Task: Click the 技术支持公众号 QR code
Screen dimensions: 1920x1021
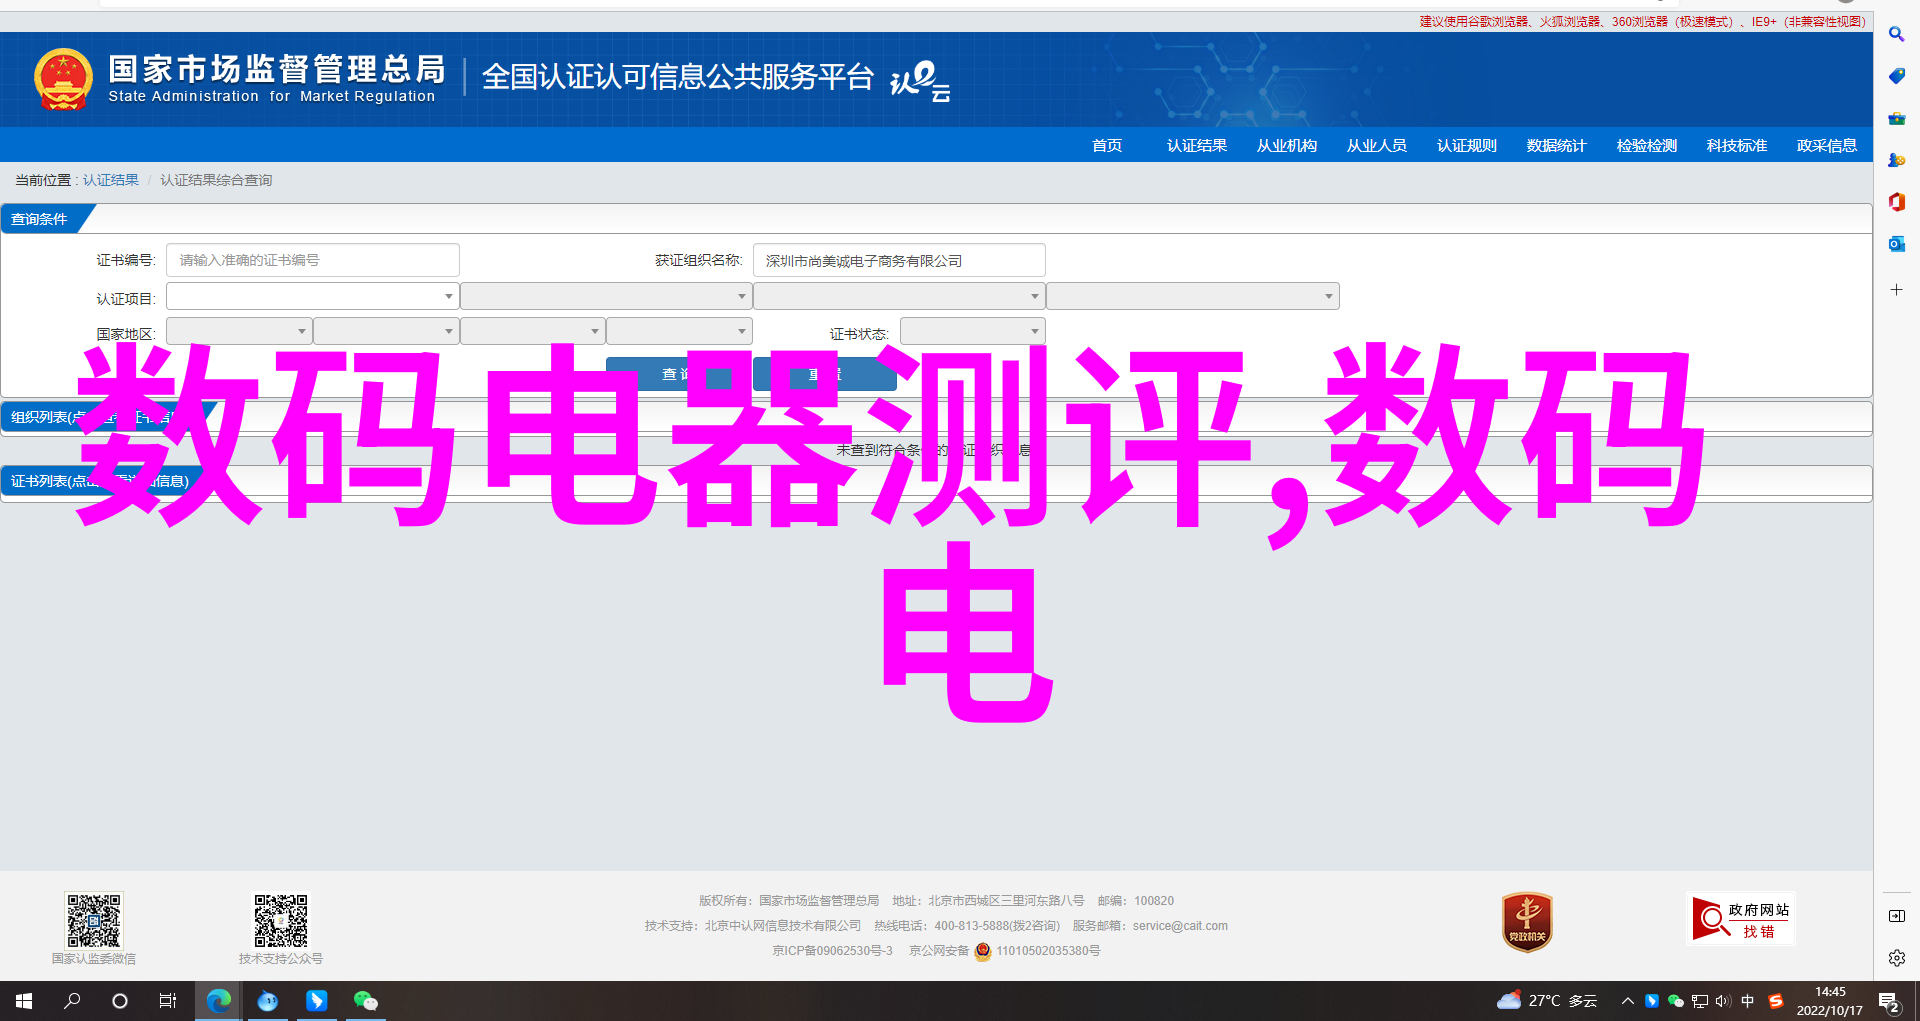Action: click(x=281, y=920)
